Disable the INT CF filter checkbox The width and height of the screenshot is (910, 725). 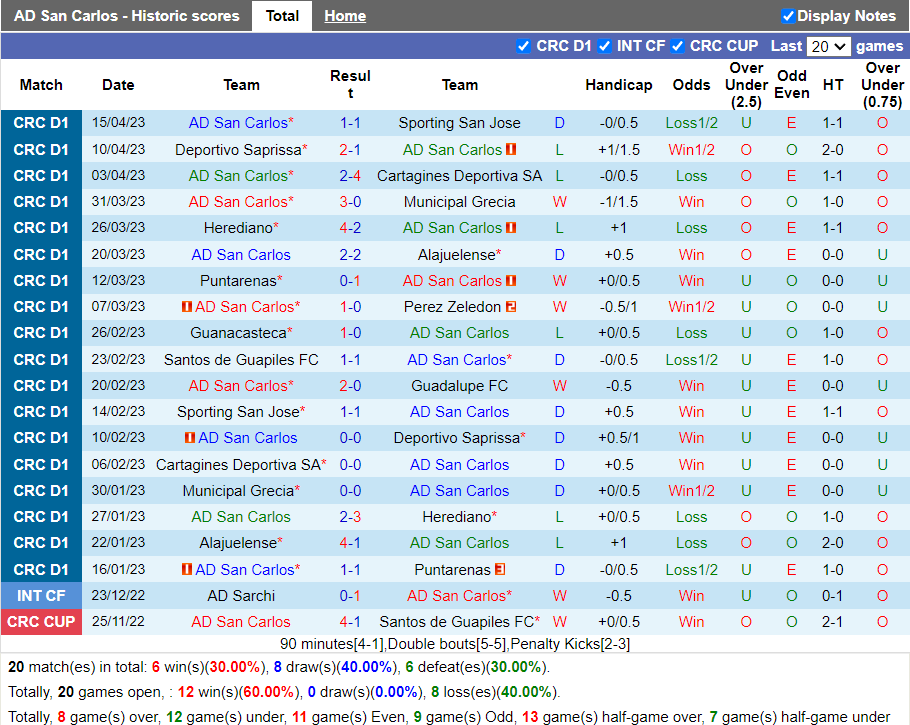(604, 46)
